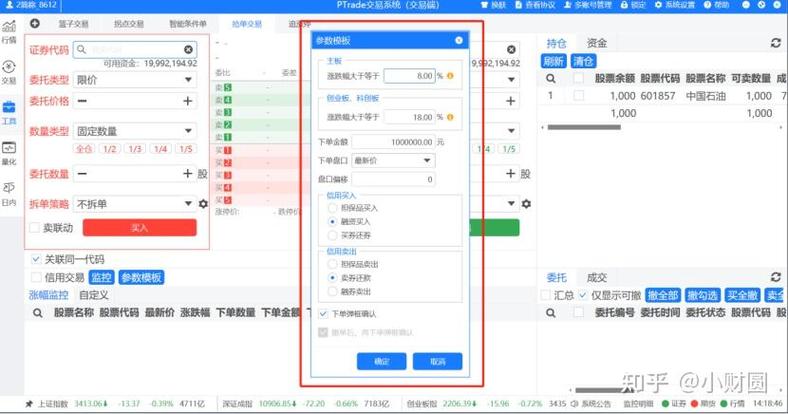Viewport: 788px width, 414px height.
Task: Click info icon beside the 8.00% main board field
Action: click(x=450, y=76)
